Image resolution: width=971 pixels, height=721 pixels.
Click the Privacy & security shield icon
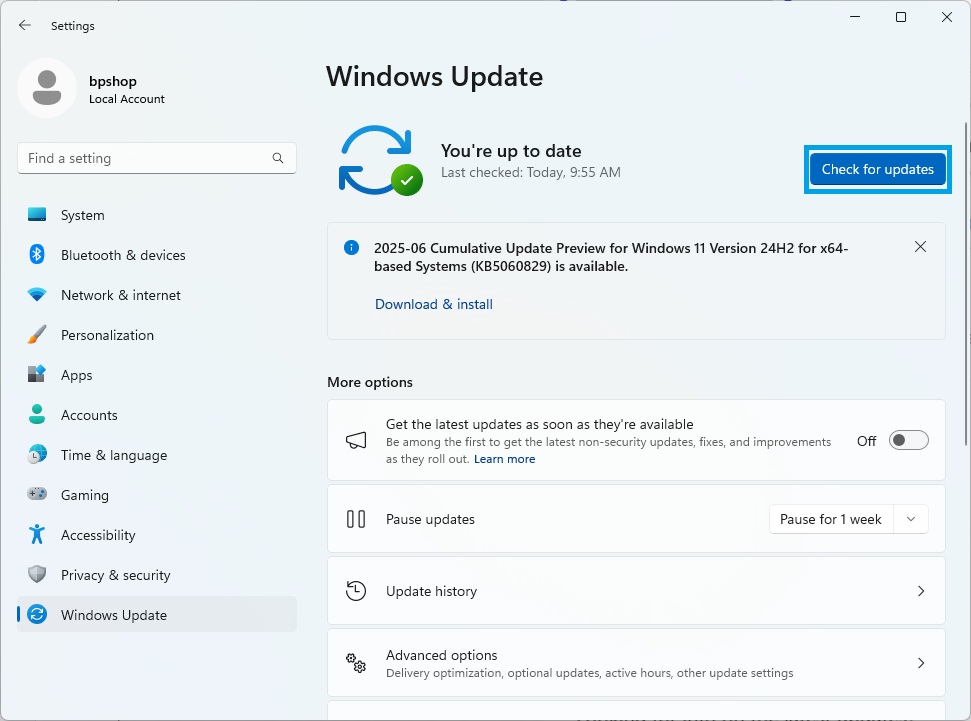[37, 575]
